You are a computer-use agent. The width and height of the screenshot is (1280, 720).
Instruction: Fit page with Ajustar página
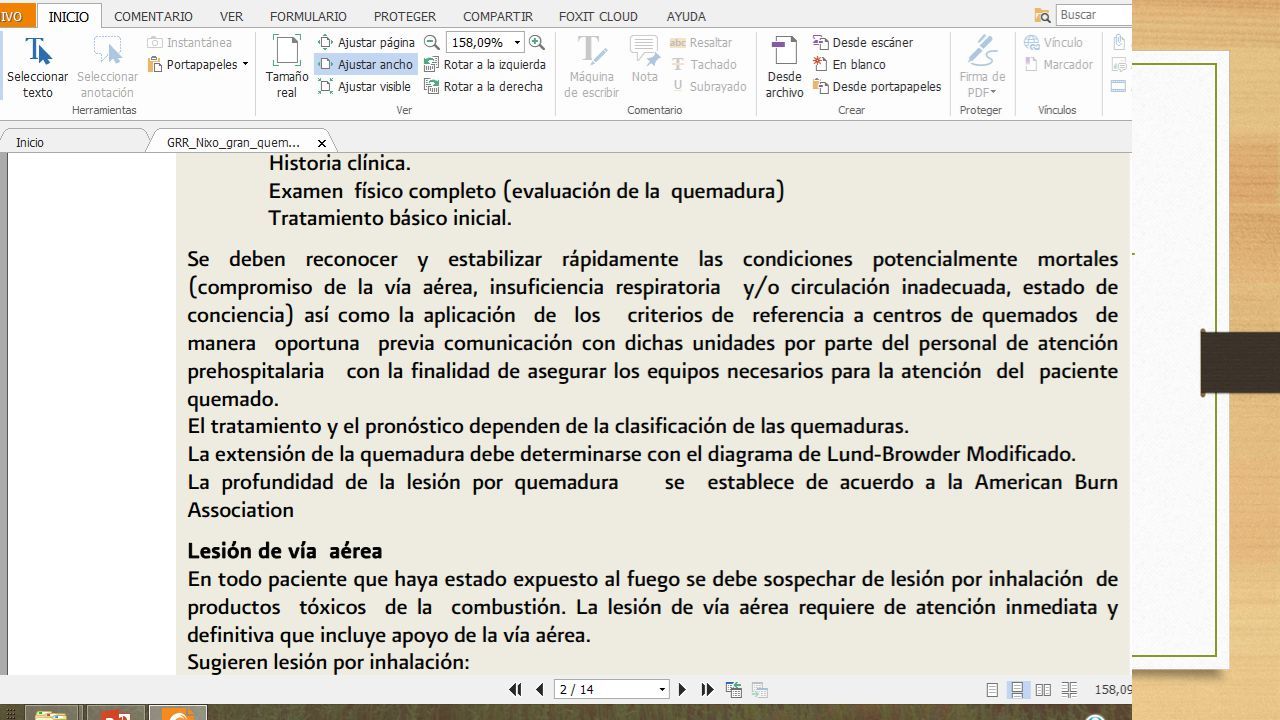366,43
